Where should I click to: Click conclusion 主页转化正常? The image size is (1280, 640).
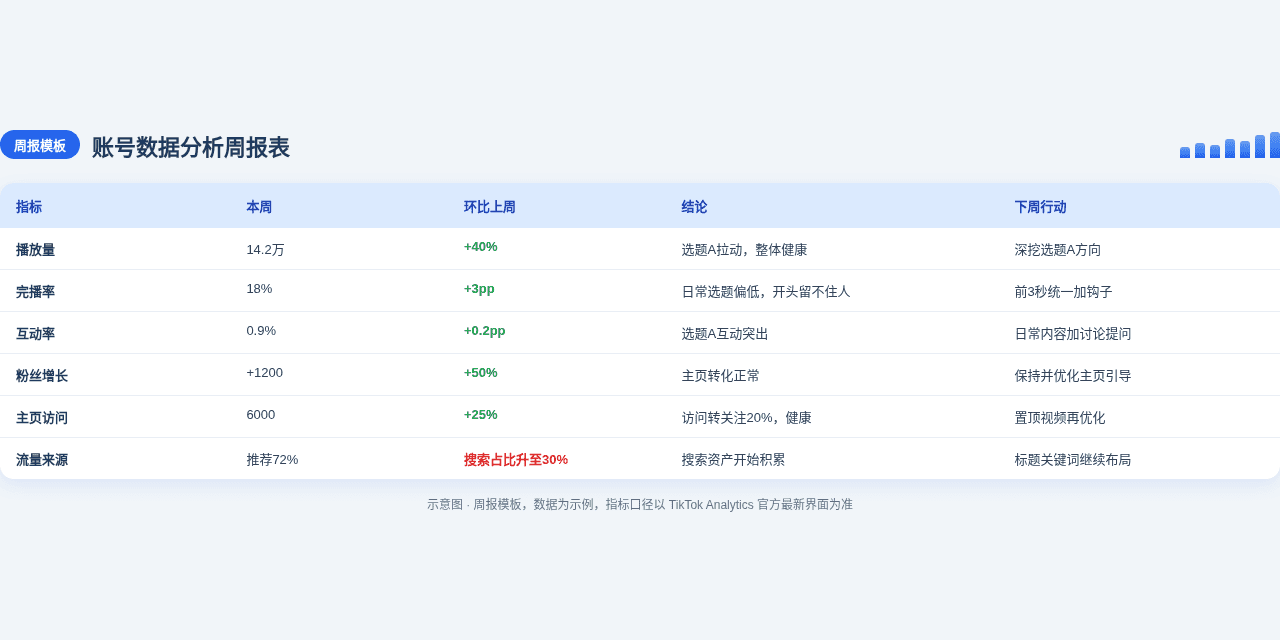pyautogui.click(x=721, y=376)
